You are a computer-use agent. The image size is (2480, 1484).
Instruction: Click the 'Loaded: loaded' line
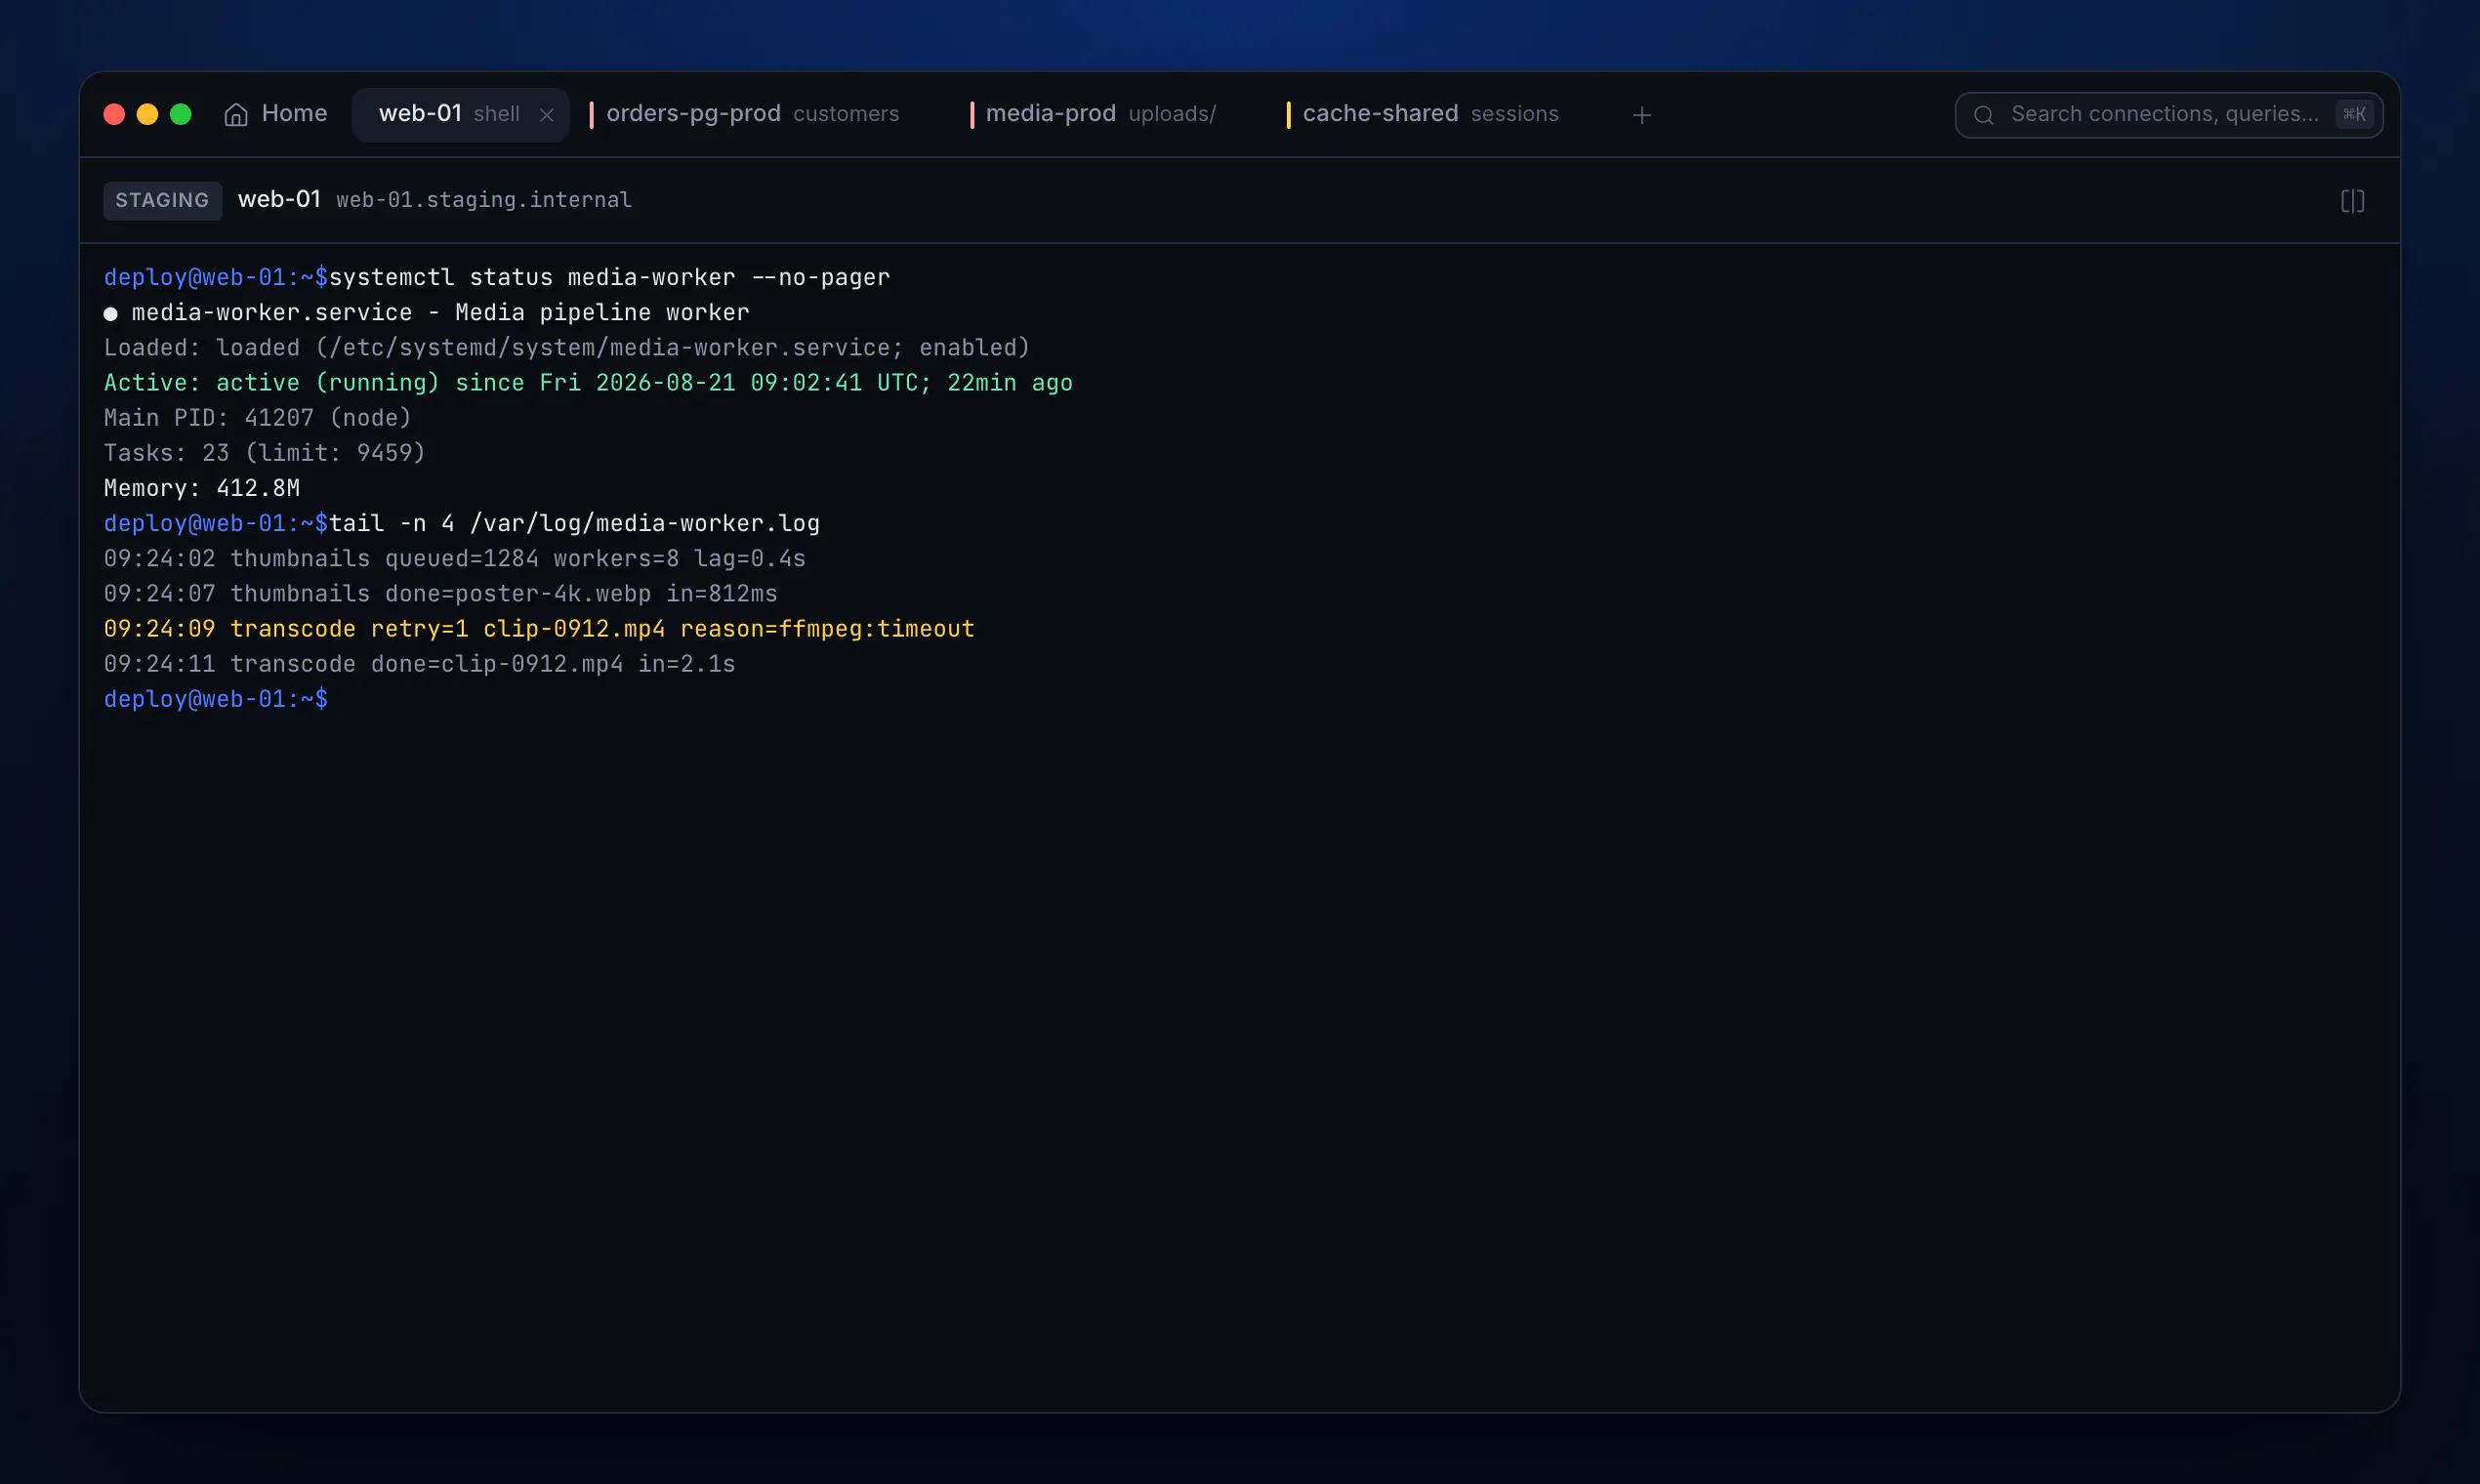(567, 347)
